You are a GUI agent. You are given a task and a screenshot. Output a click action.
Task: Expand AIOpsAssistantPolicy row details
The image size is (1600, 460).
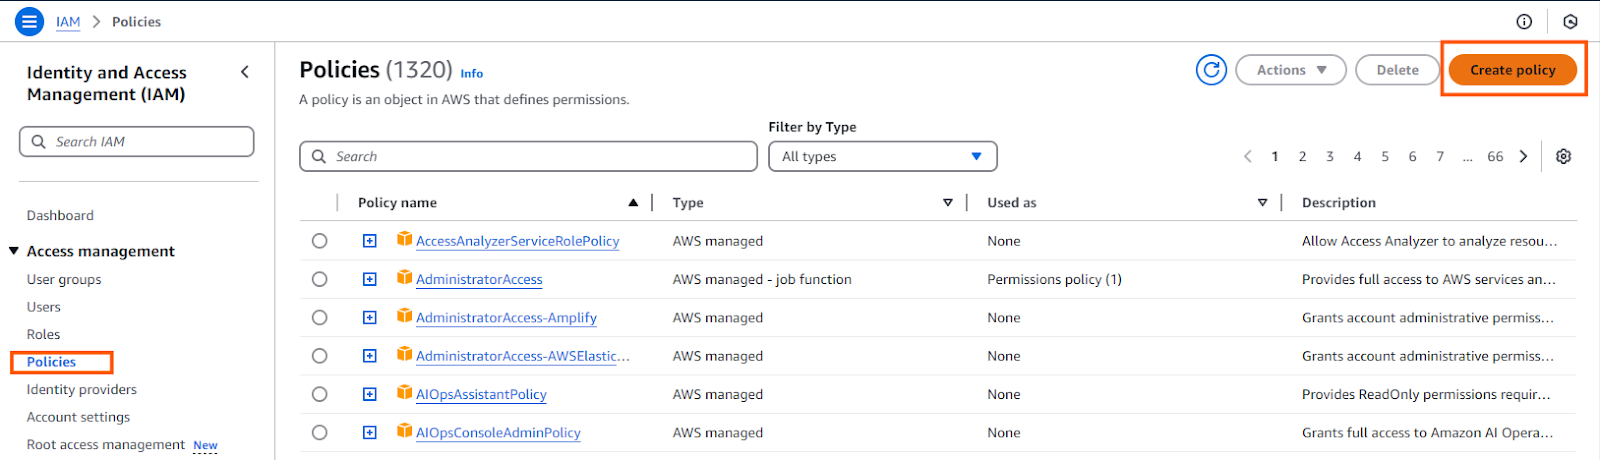pyautogui.click(x=370, y=394)
